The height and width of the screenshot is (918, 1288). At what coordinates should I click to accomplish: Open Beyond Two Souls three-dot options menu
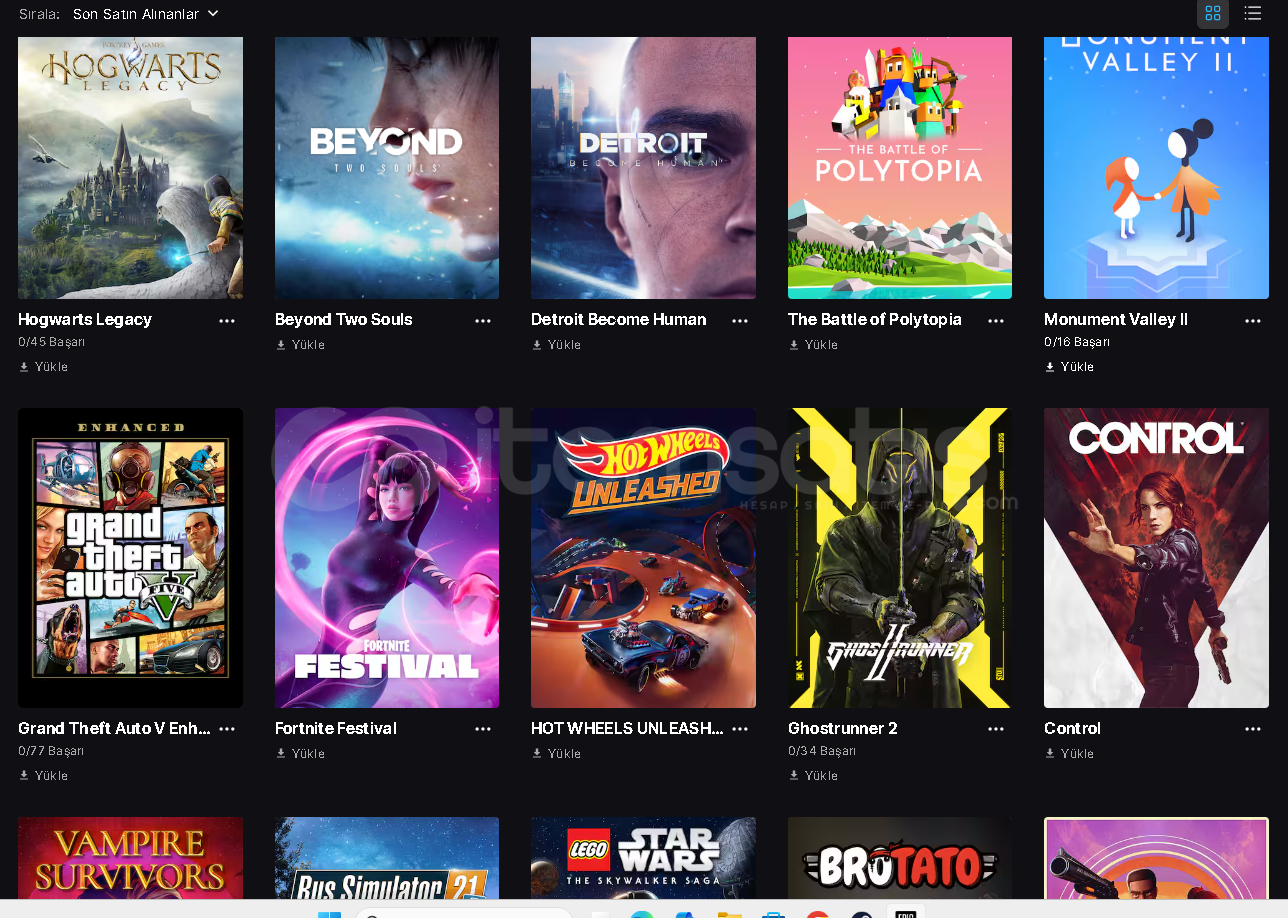coord(483,321)
